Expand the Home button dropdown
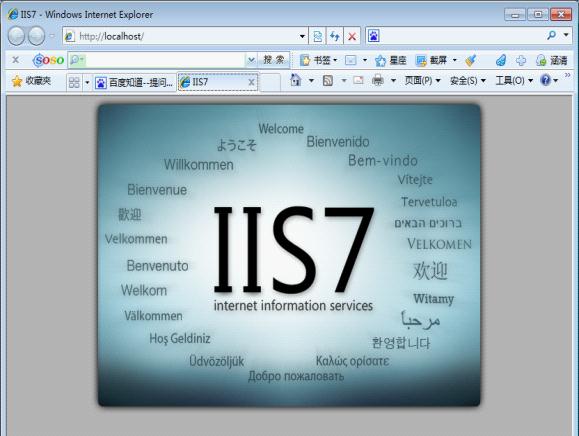Image resolution: width=579 pixels, height=436 pixels. (x=311, y=80)
